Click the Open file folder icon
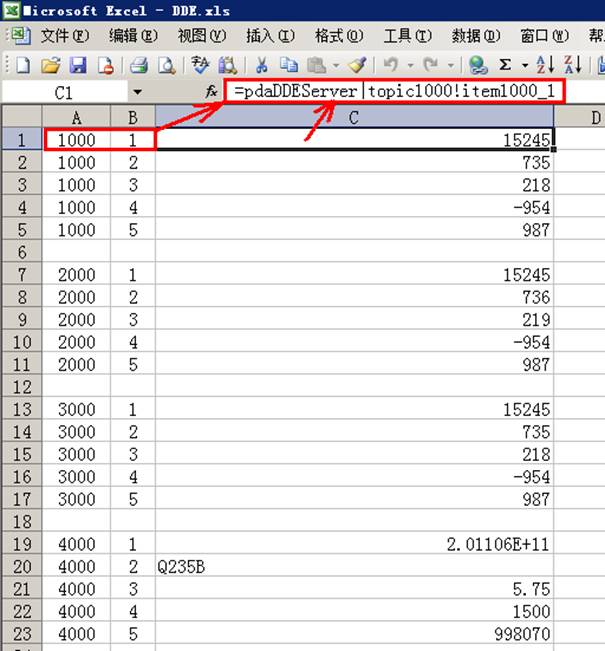Viewport: 605px width, 651px height. tap(50, 66)
